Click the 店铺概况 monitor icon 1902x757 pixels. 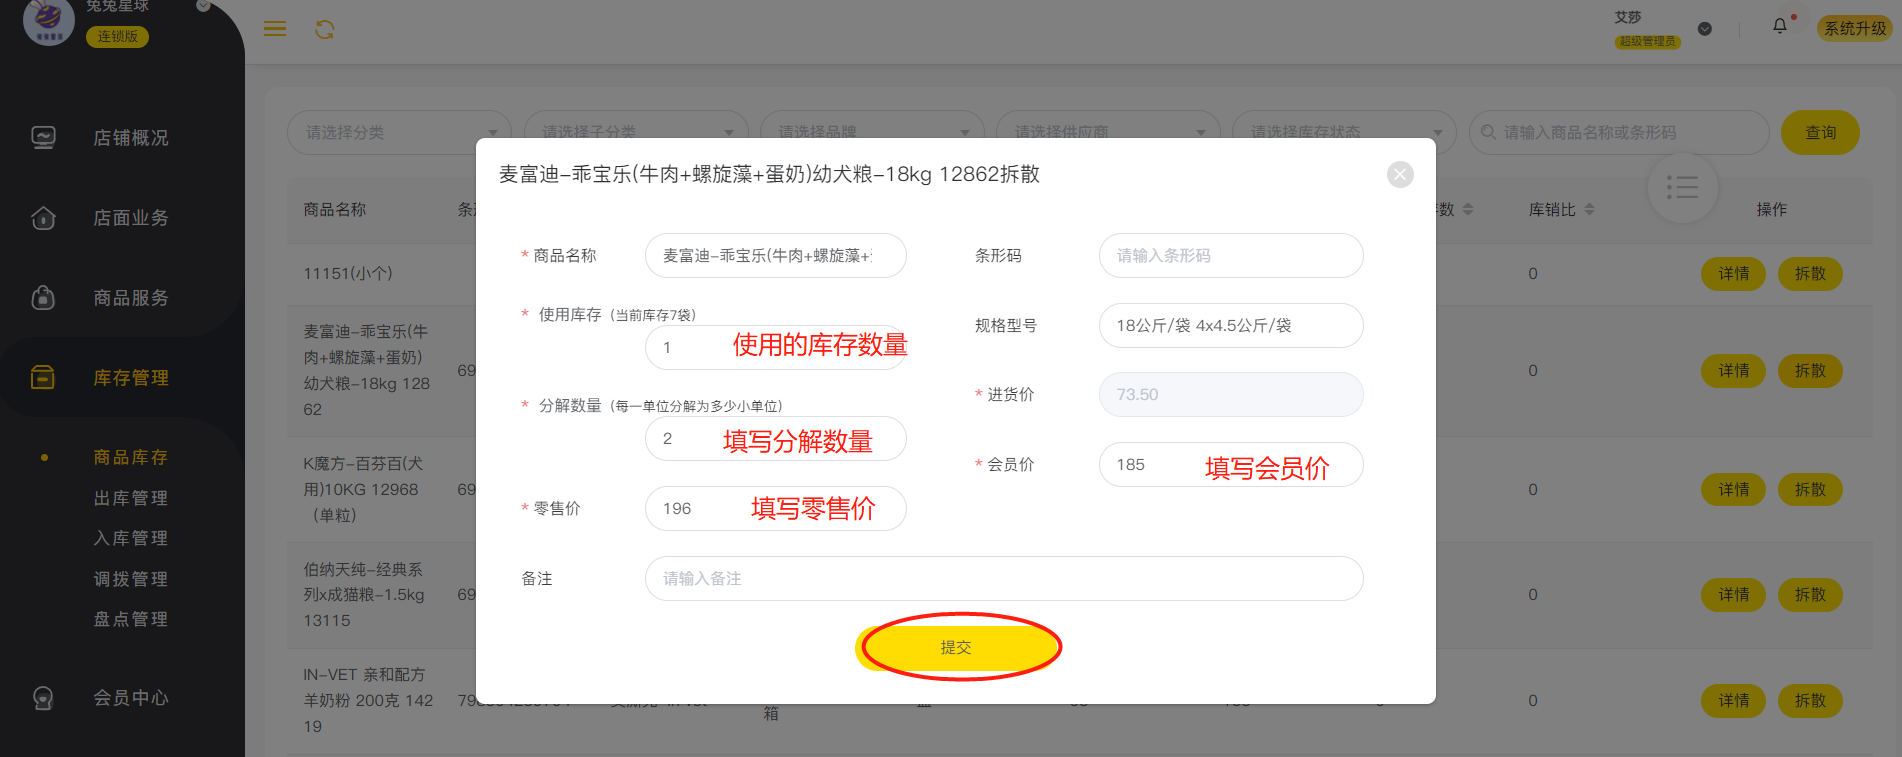(43, 138)
